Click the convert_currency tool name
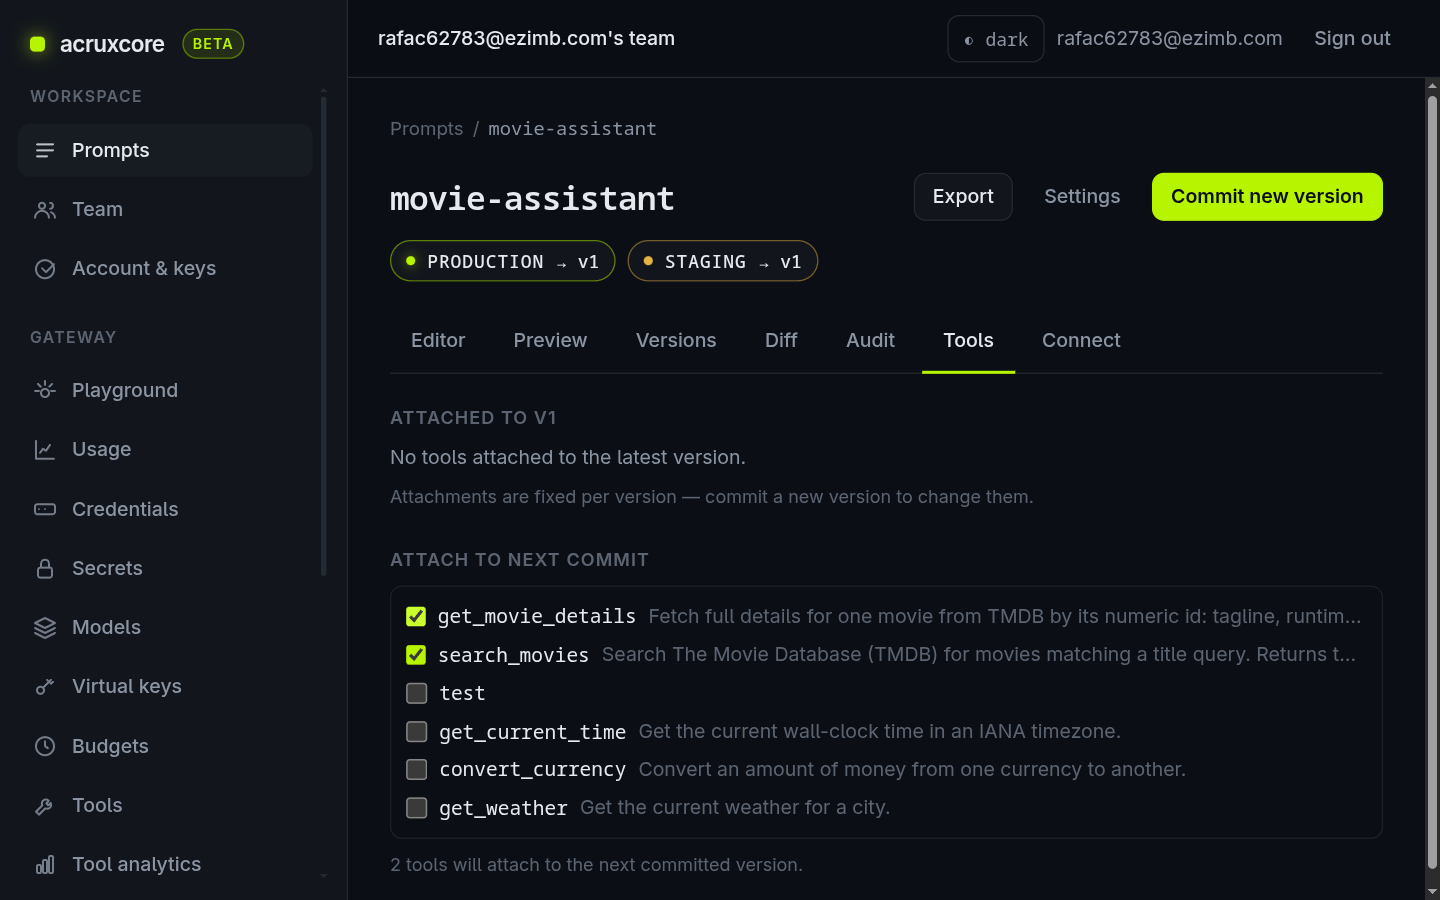Viewport: 1440px width, 900px height. pos(533,770)
